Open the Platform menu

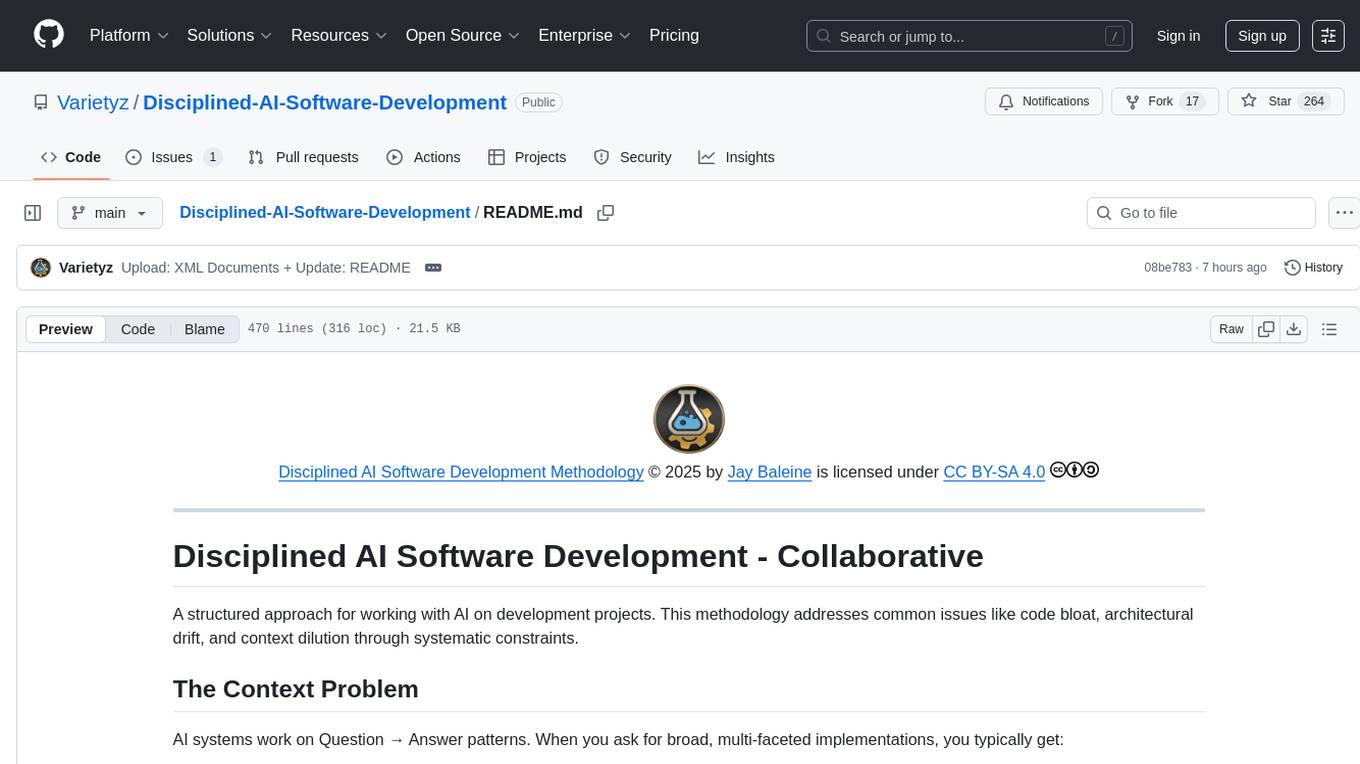[129, 35]
